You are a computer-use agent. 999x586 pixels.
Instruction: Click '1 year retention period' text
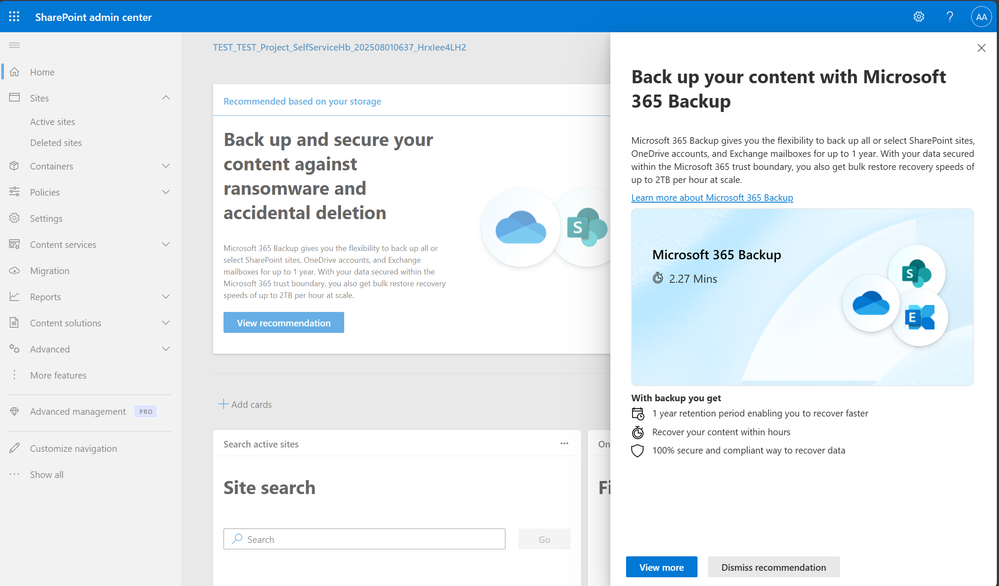760,413
